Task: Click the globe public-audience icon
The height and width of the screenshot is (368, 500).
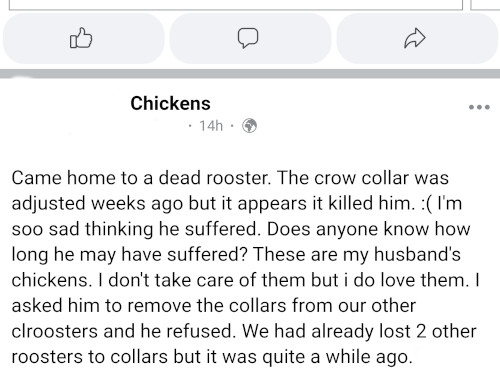Action: pos(249,126)
